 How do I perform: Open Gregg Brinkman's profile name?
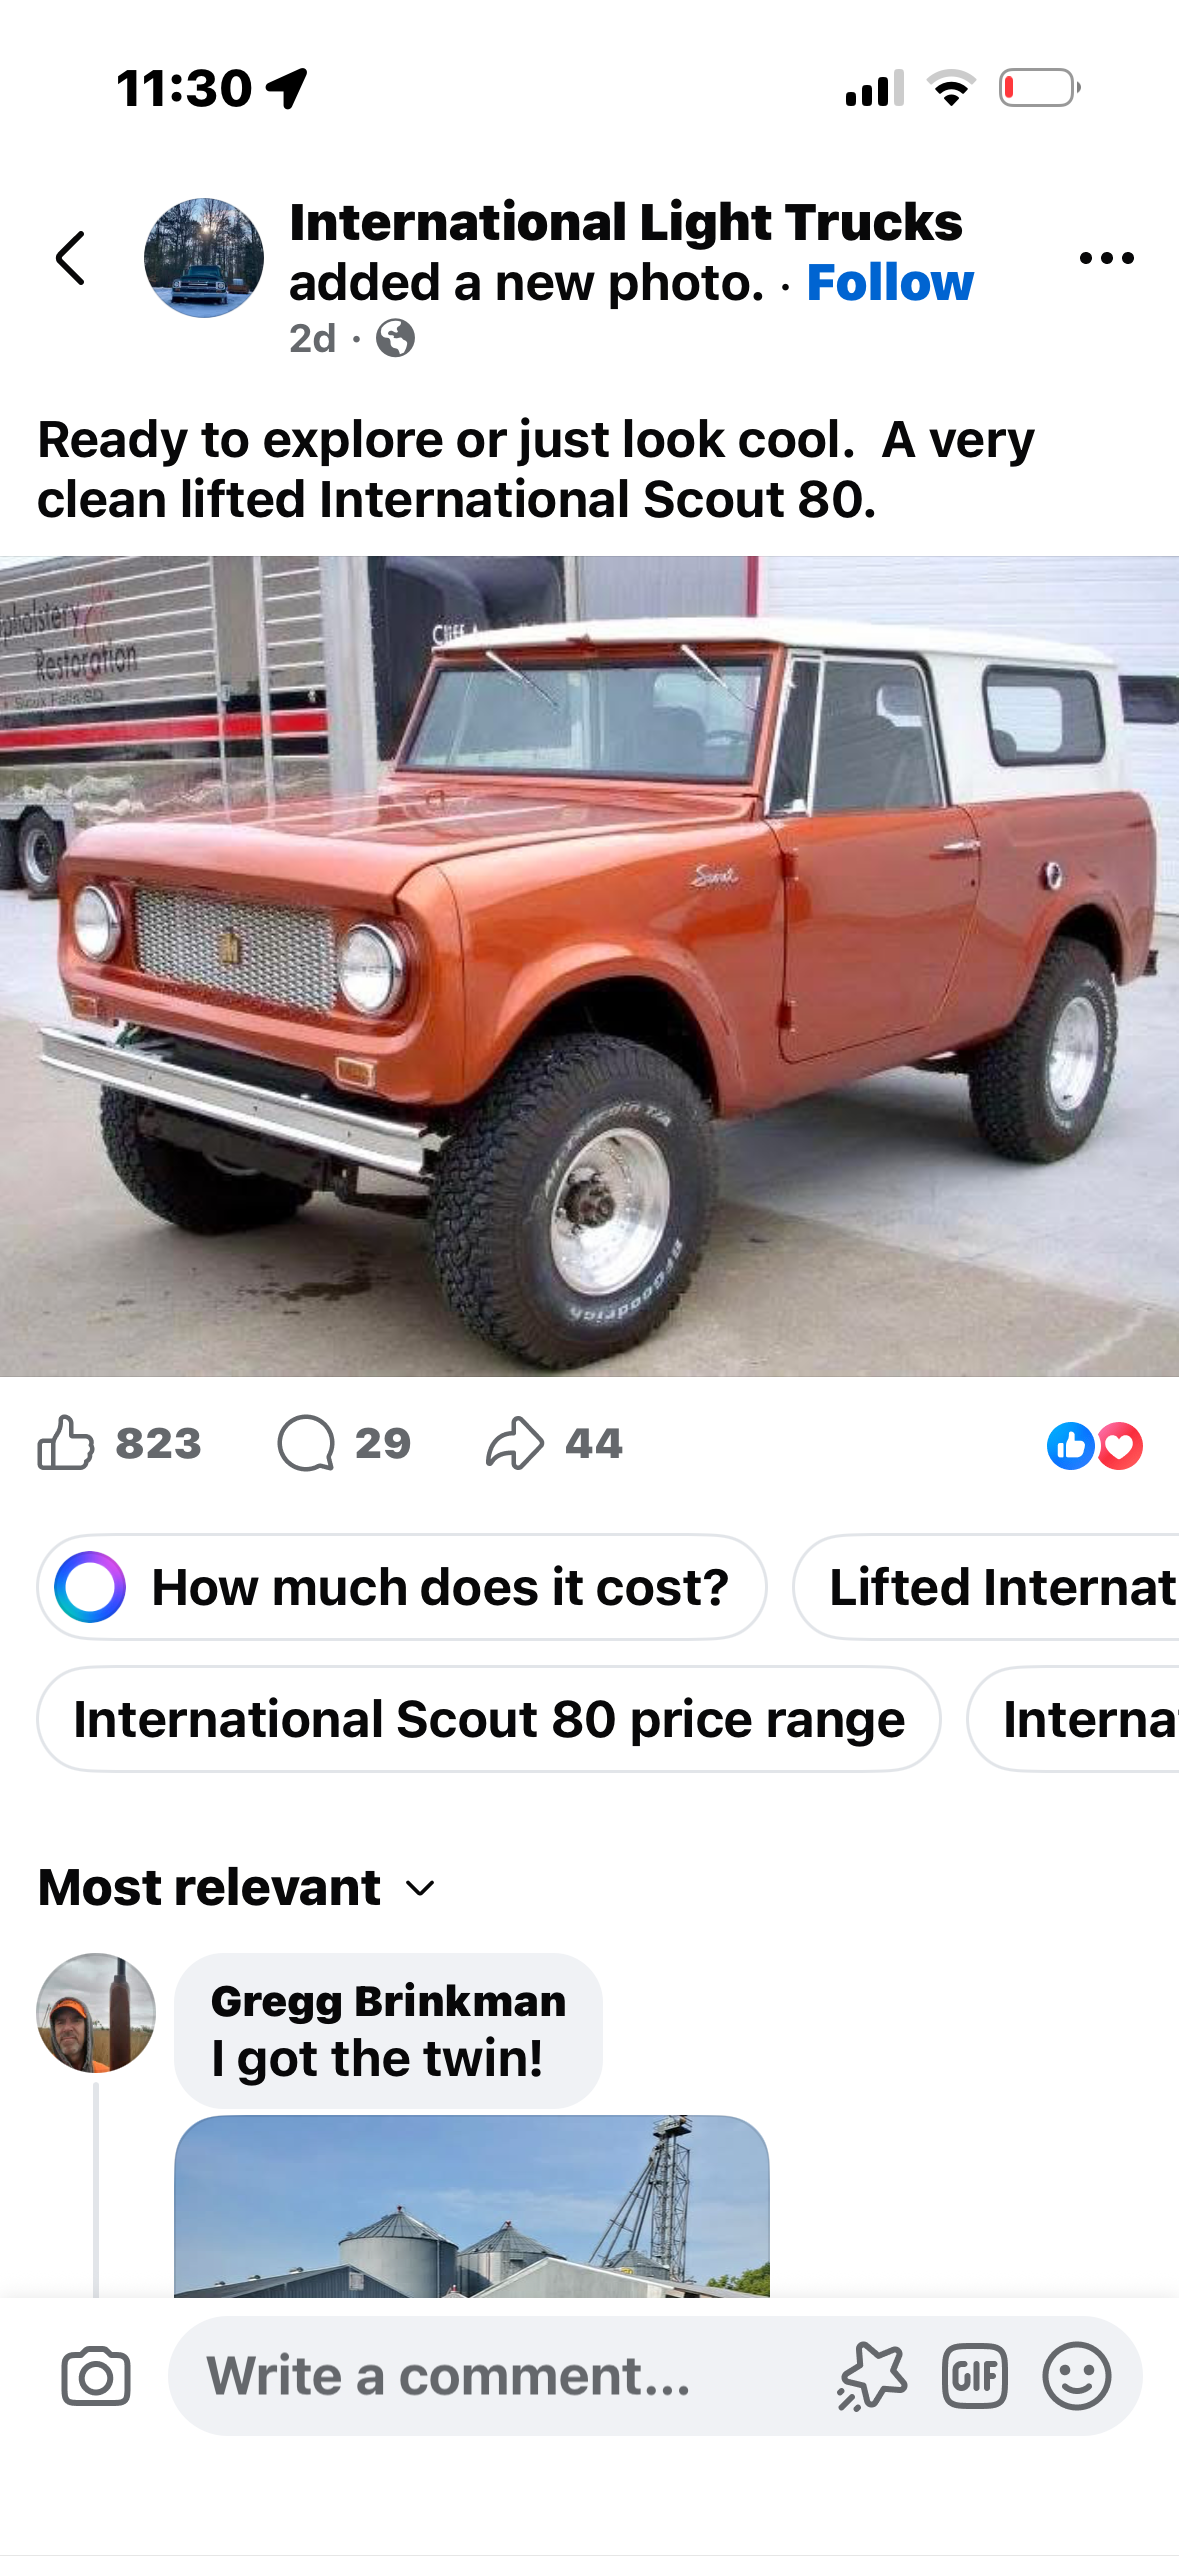click(388, 2001)
